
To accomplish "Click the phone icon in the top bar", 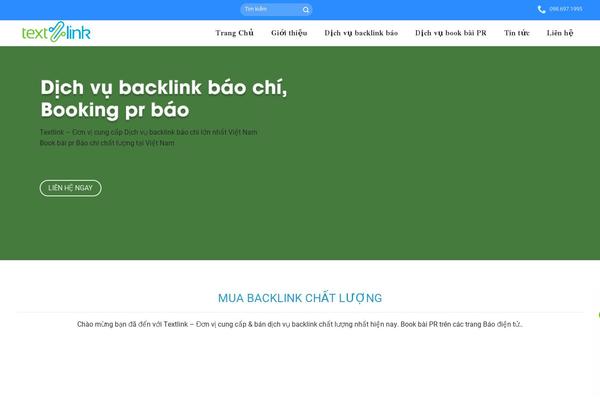I will tap(541, 10).
